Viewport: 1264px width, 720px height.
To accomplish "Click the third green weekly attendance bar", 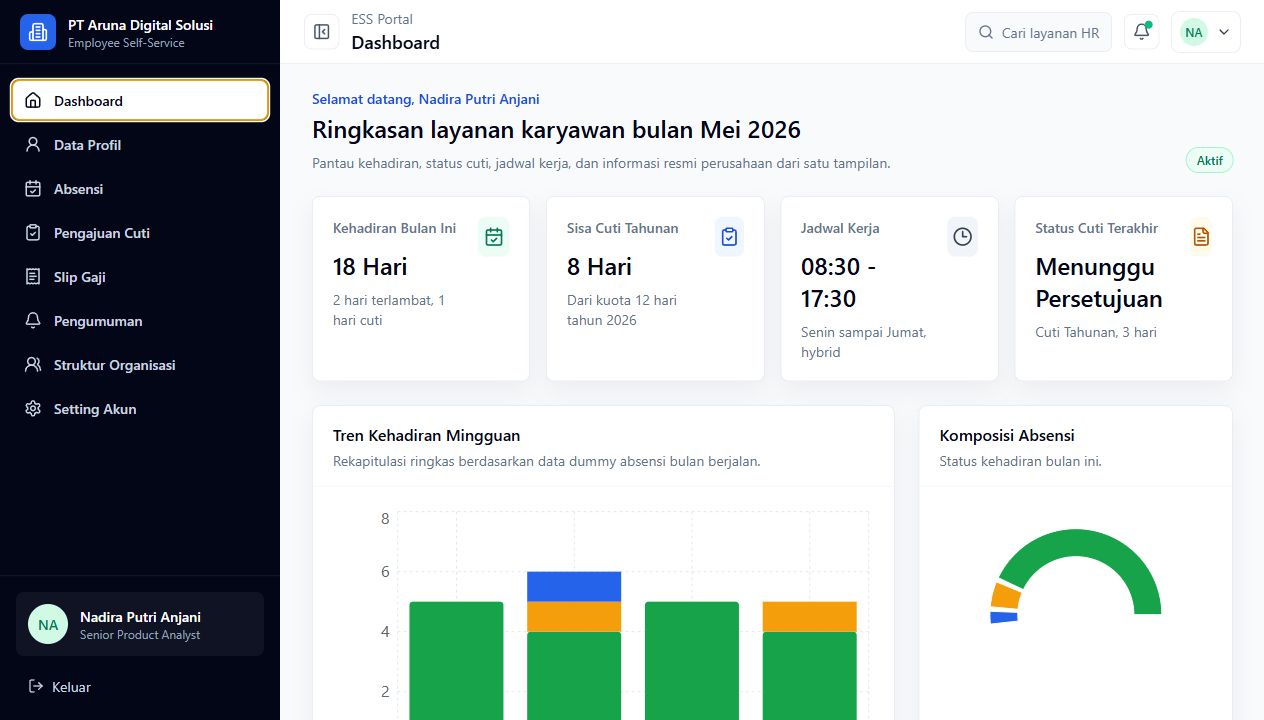I will point(692,660).
